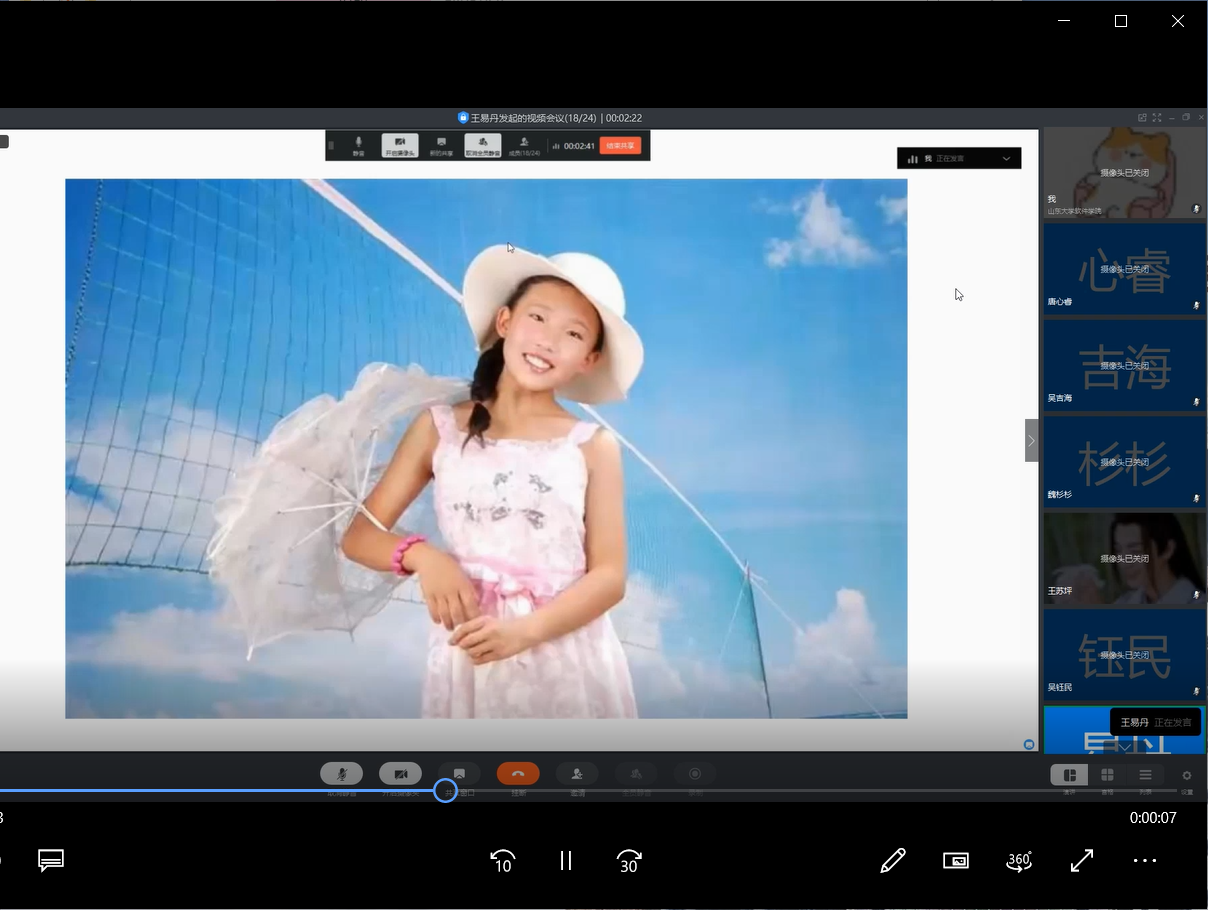This screenshot has width=1208, height=910.
Task: Skip forward 30 seconds
Action: click(629, 861)
